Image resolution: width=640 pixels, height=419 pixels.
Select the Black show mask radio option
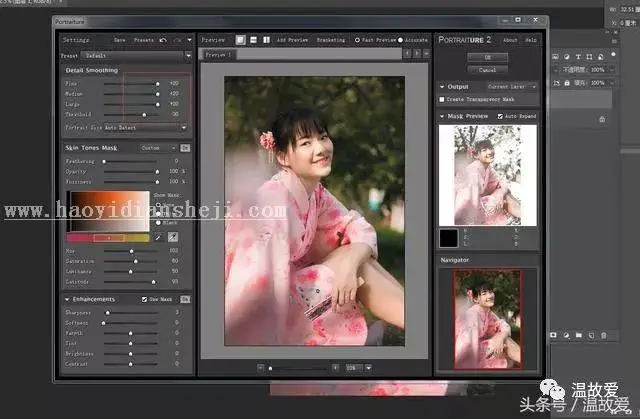point(158,223)
